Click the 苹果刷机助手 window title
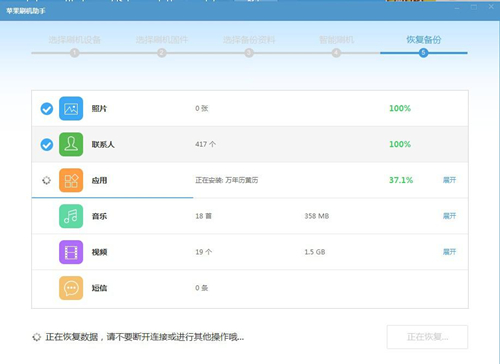Viewport: 500px width, 364px height. click(26, 11)
